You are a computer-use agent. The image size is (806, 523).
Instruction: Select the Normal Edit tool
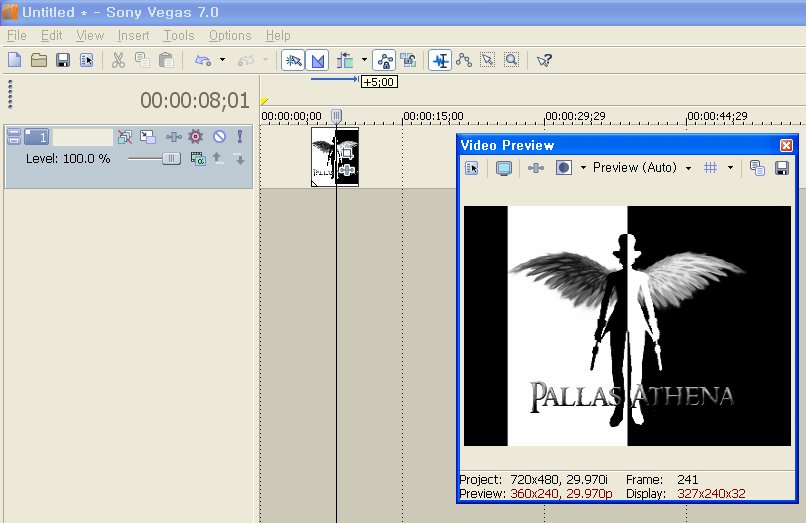click(x=441, y=60)
